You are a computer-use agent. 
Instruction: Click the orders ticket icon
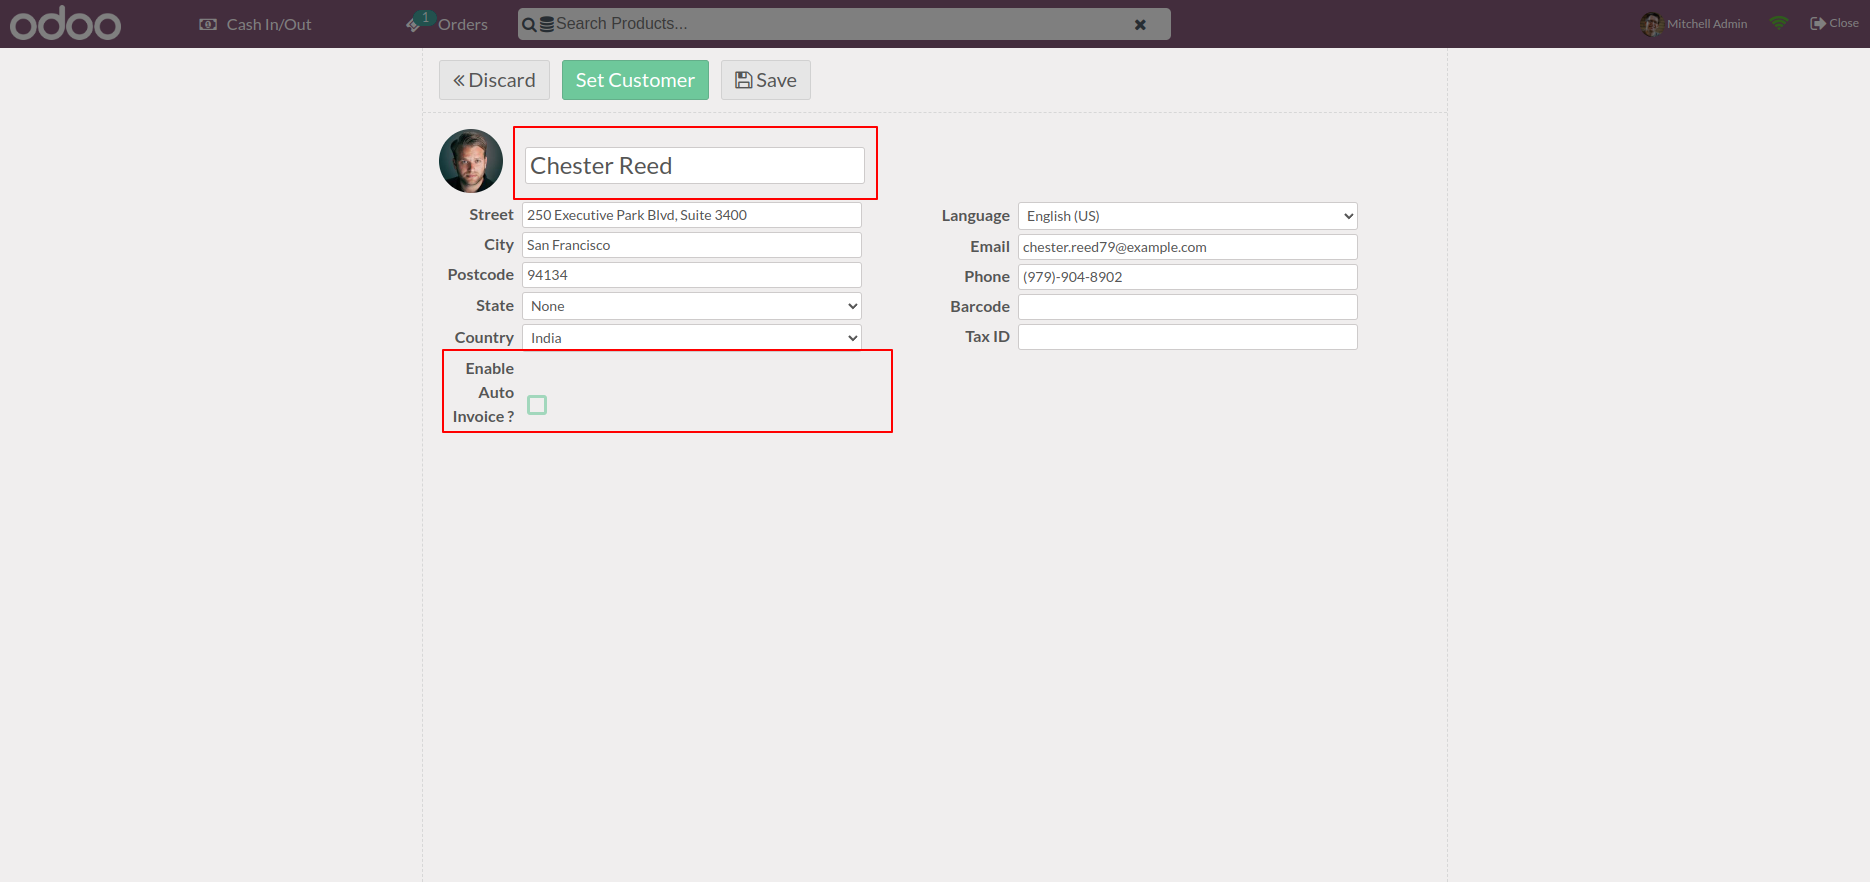tap(413, 24)
